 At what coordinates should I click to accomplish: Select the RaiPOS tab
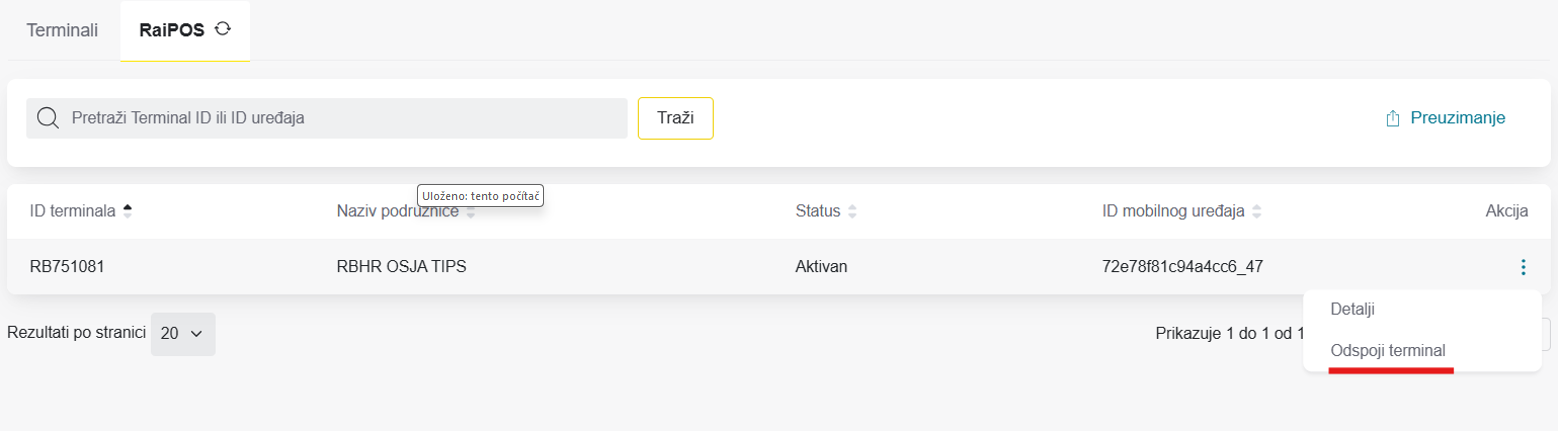tap(184, 30)
